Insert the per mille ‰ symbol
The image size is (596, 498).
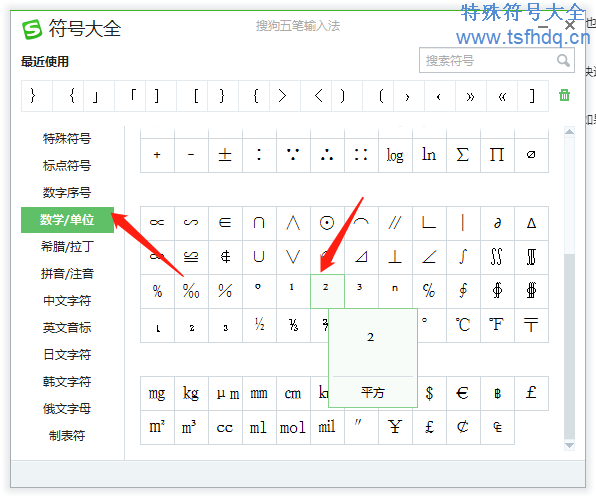pyautogui.click(x=191, y=291)
